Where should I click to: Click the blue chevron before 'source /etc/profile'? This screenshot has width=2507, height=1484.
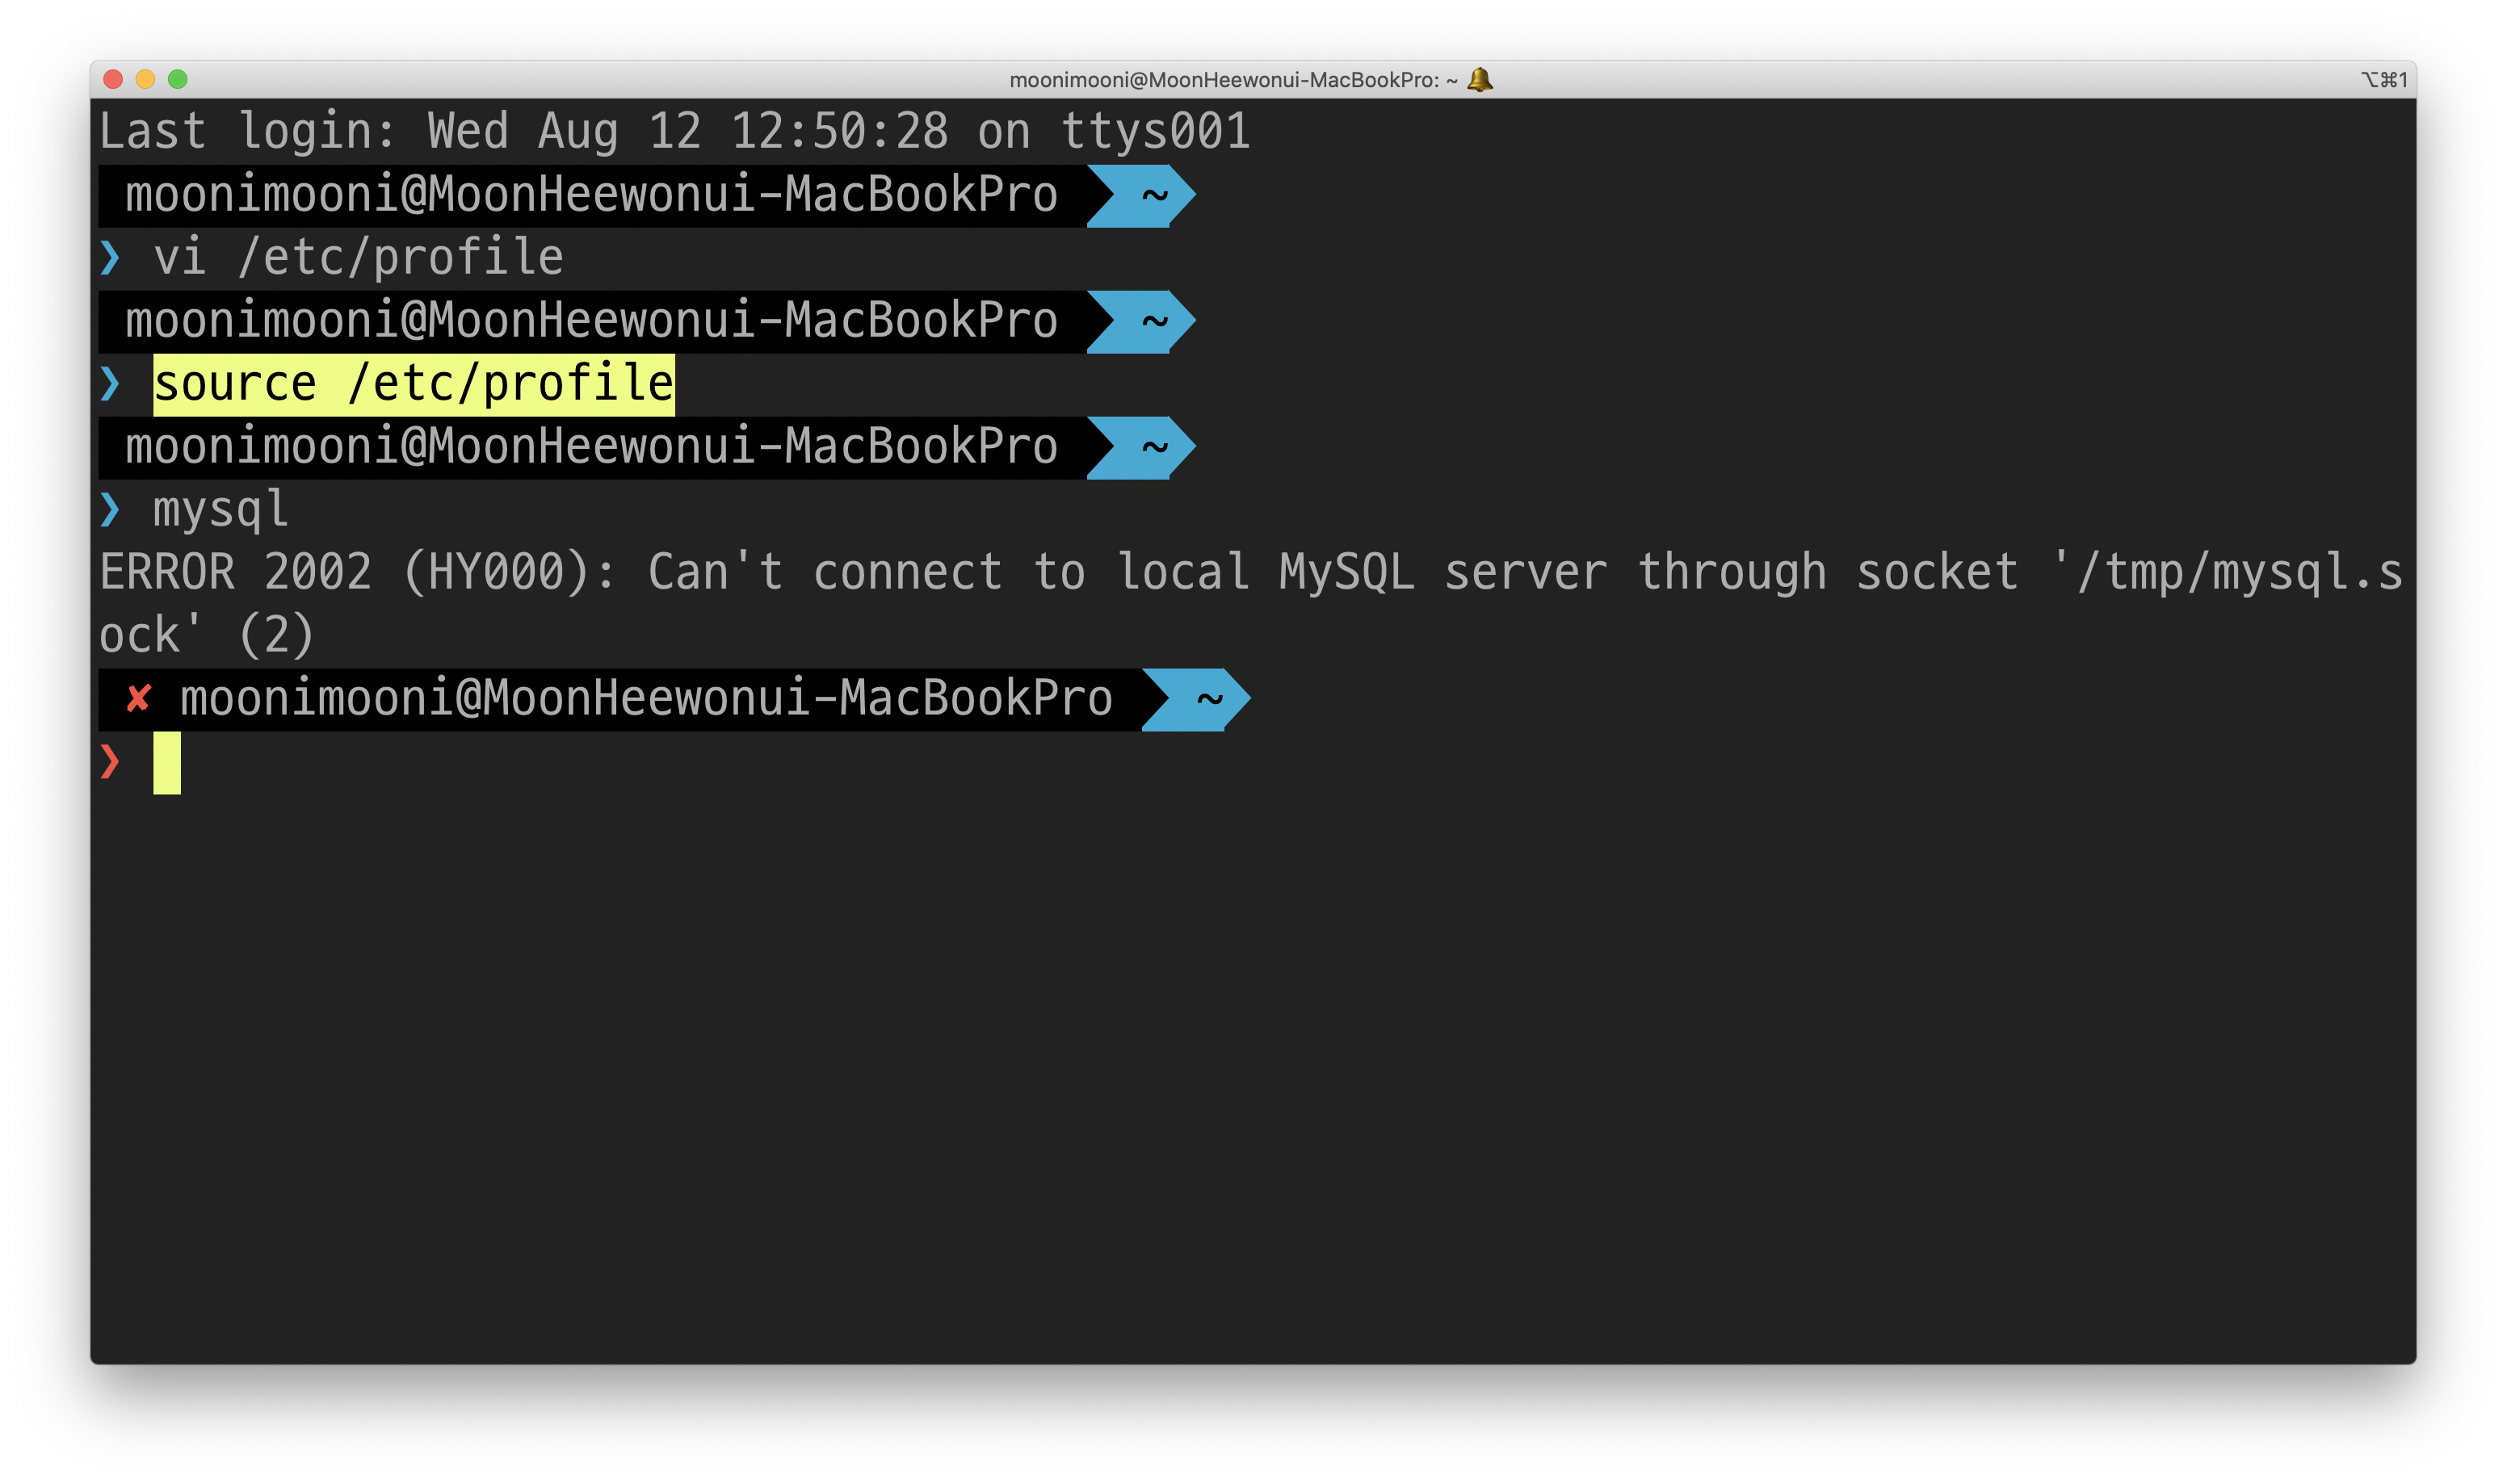pyautogui.click(x=110, y=384)
